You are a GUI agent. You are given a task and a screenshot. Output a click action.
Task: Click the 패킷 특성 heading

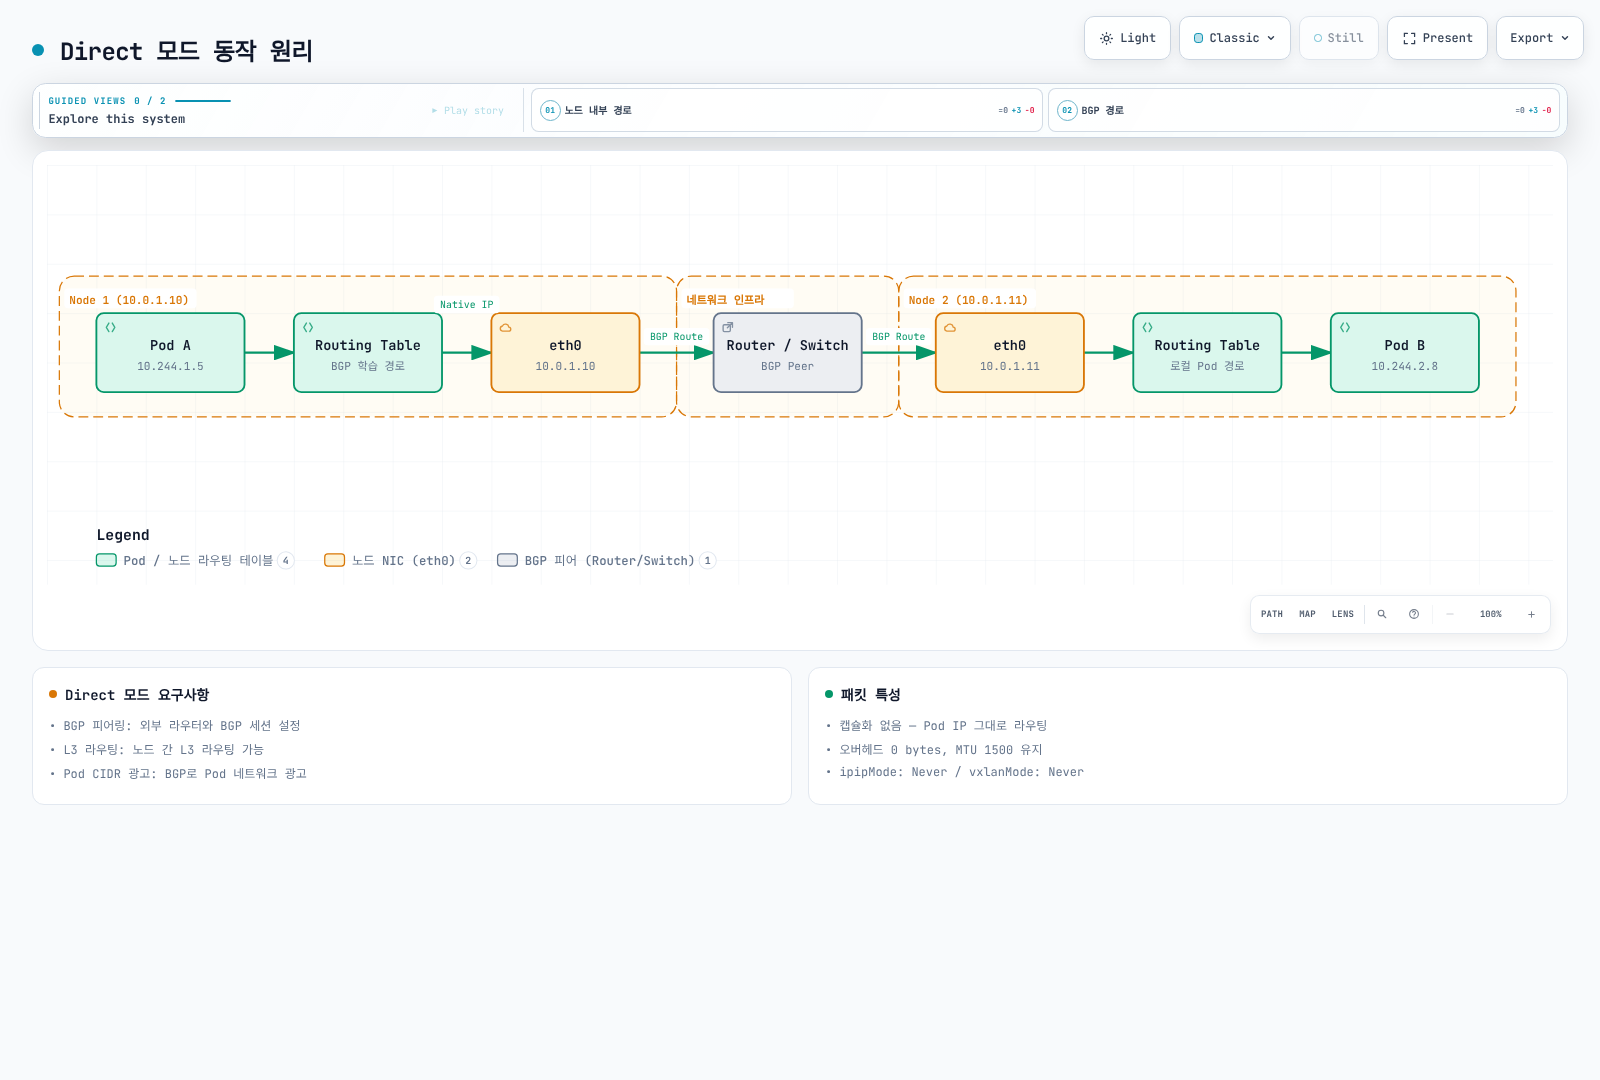(871, 695)
